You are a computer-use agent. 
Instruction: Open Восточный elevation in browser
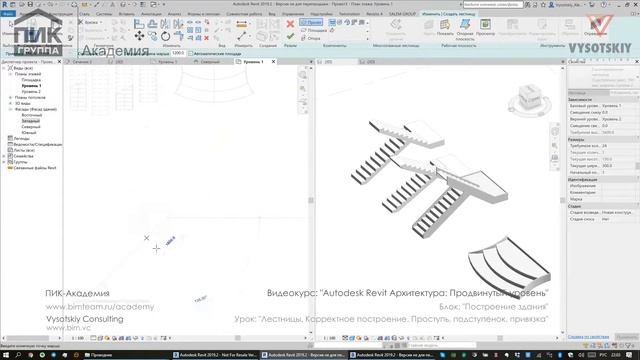[31, 115]
